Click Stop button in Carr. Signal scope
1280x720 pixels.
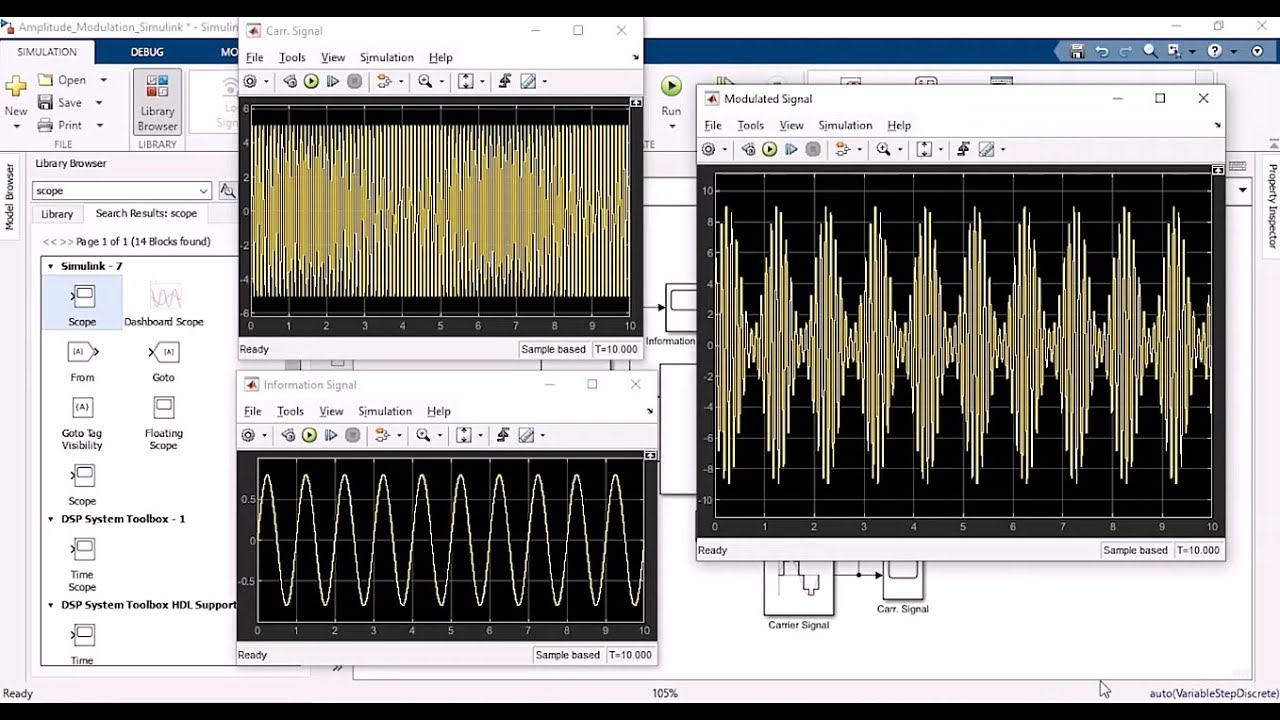[354, 82]
